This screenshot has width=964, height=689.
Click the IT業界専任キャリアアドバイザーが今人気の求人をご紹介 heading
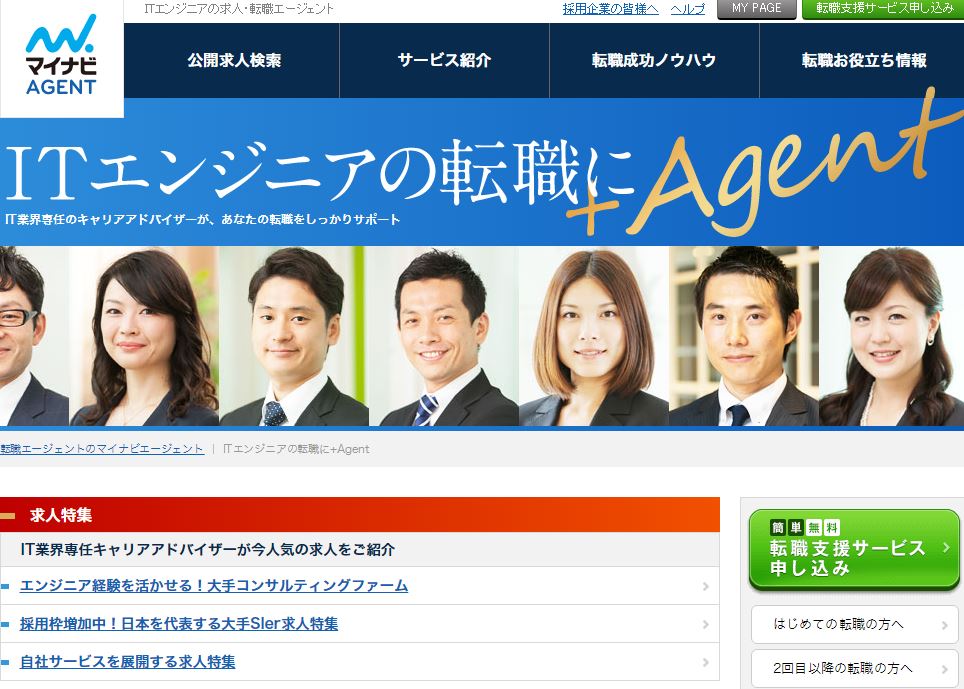(x=207, y=549)
